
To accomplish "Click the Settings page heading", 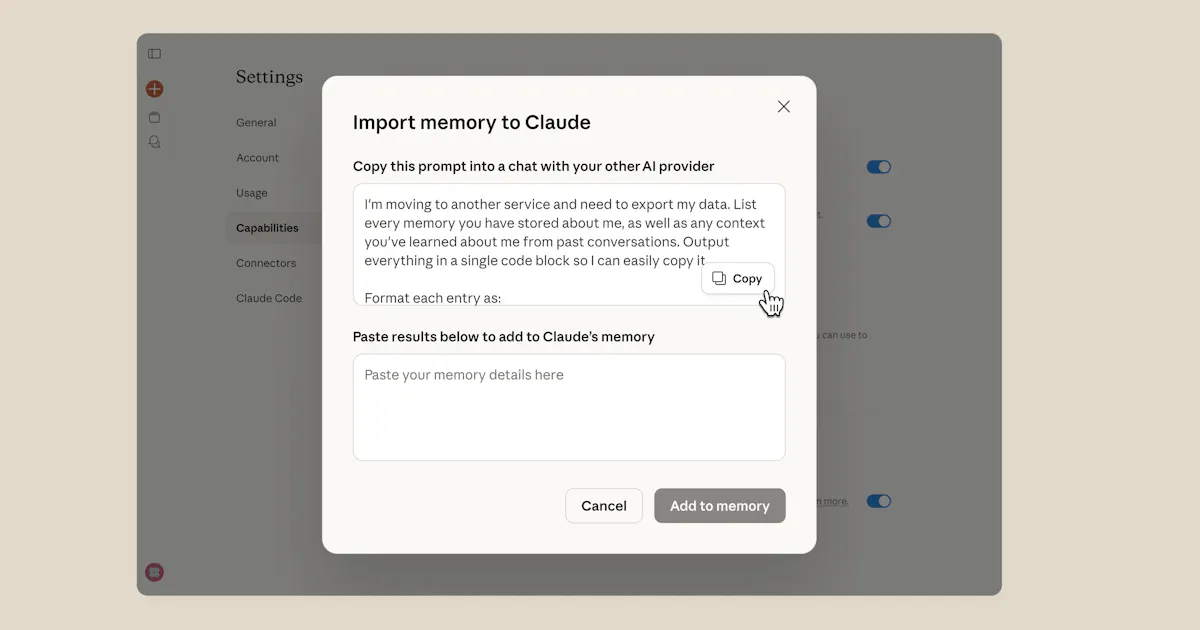I will tap(269, 77).
